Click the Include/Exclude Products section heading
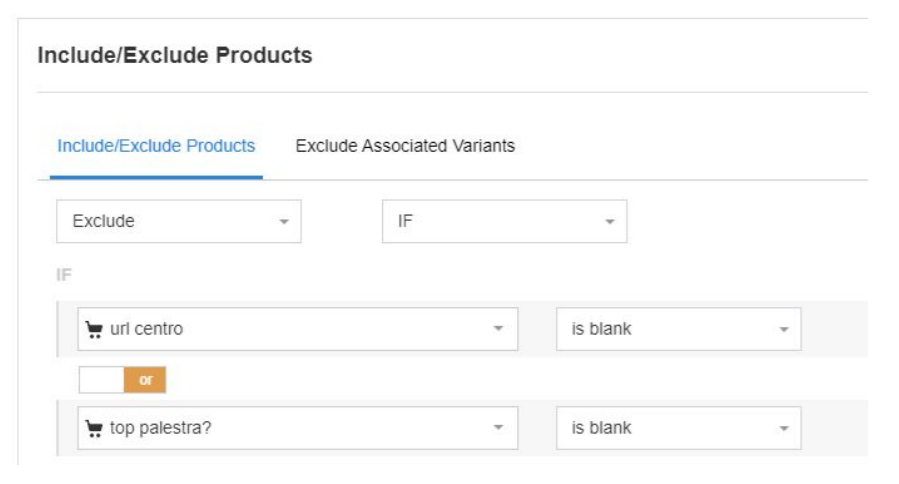The width and height of the screenshot is (899, 484). (x=175, y=56)
